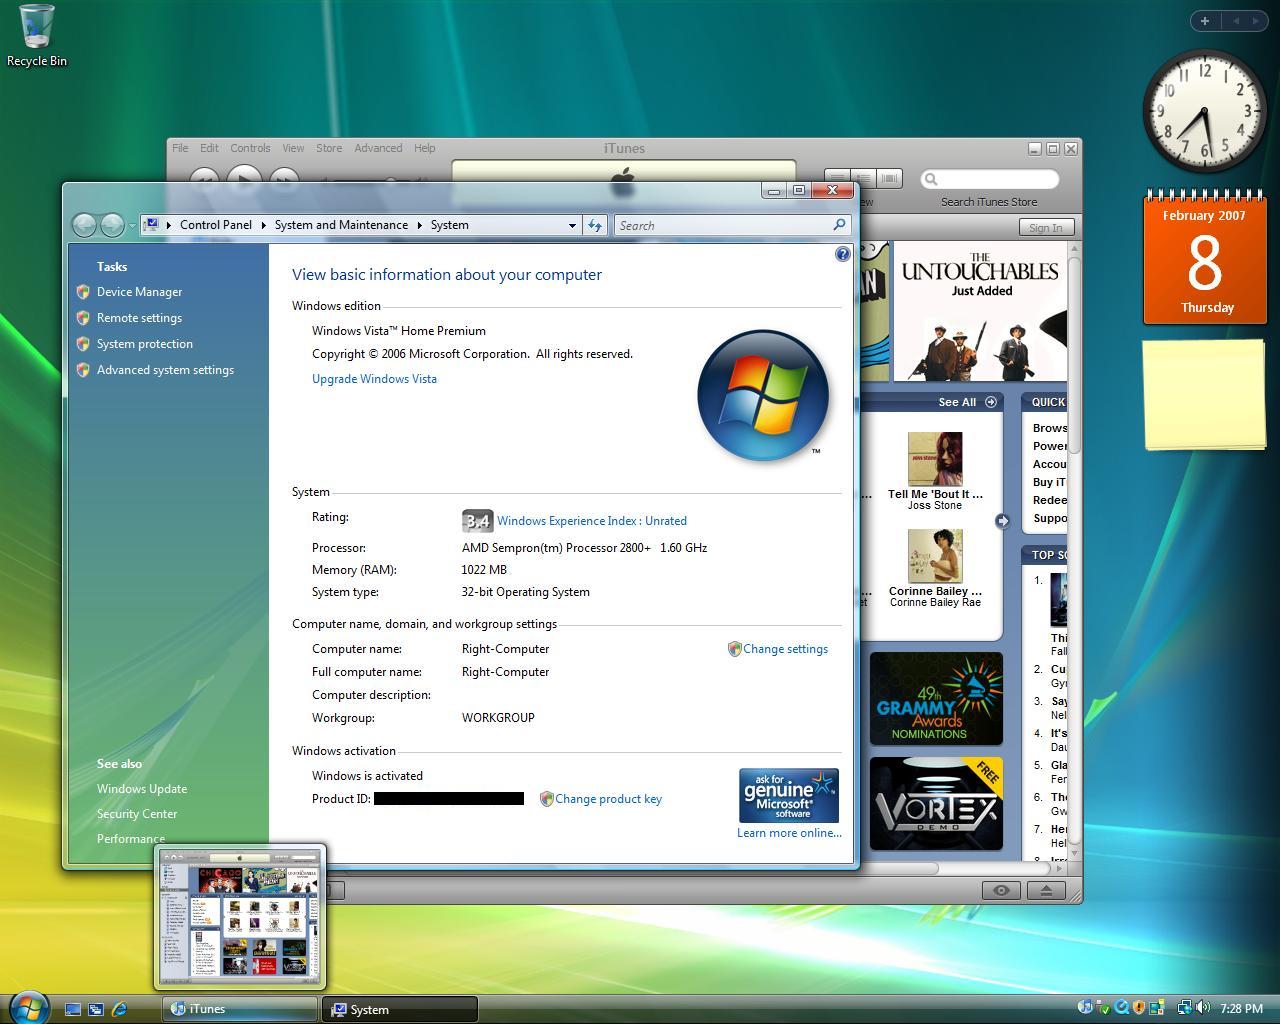Click the help question mark icon
This screenshot has width=1280, height=1024.
842,255
